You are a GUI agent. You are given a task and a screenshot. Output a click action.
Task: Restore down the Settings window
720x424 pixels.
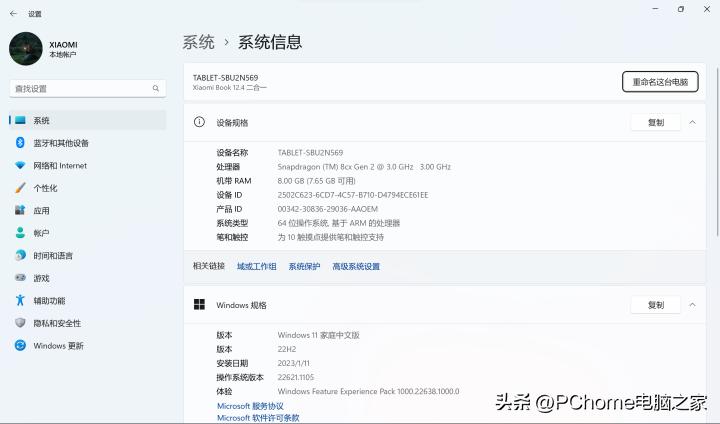pyautogui.click(x=681, y=9)
